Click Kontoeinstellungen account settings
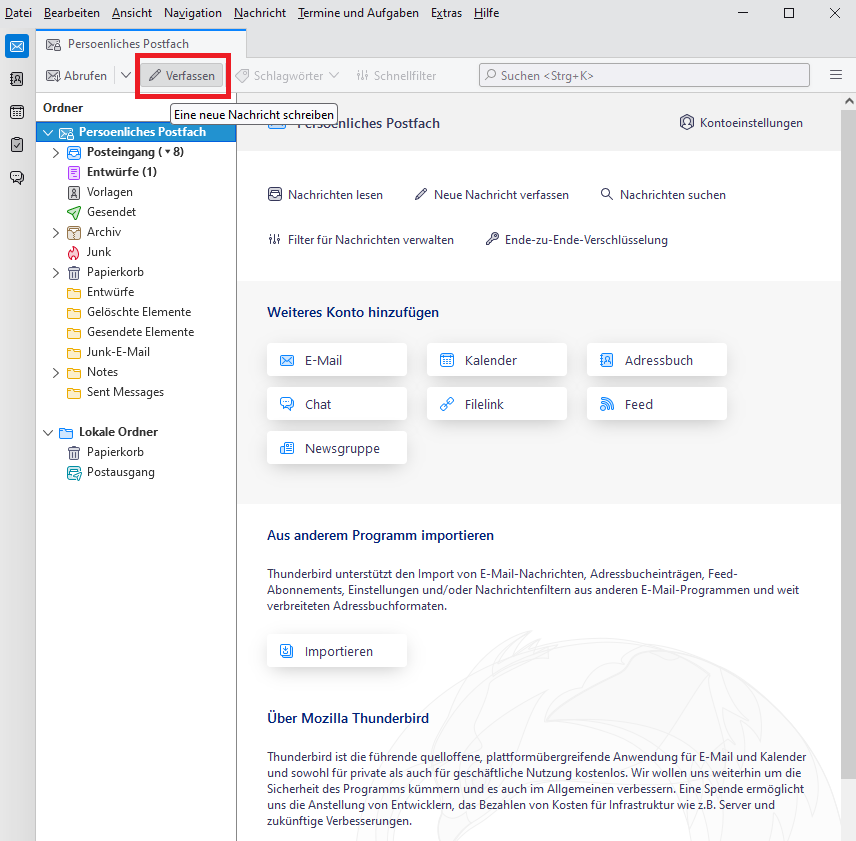The image size is (856, 841). pyautogui.click(x=741, y=123)
